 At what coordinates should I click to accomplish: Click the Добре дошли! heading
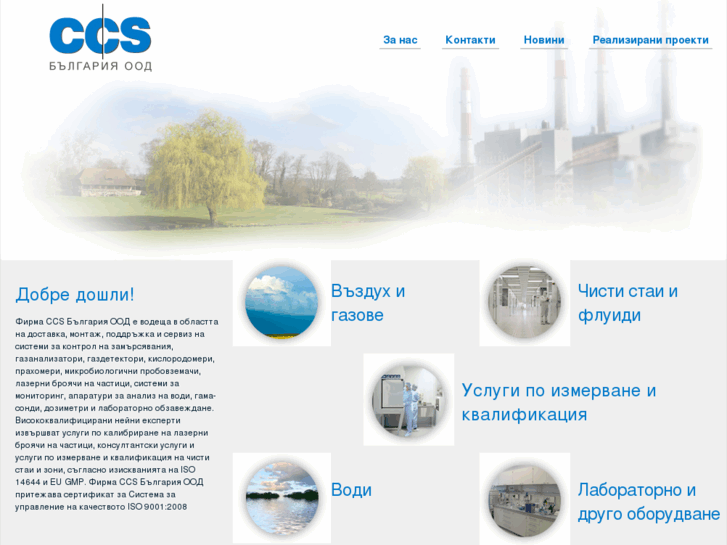(75, 295)
